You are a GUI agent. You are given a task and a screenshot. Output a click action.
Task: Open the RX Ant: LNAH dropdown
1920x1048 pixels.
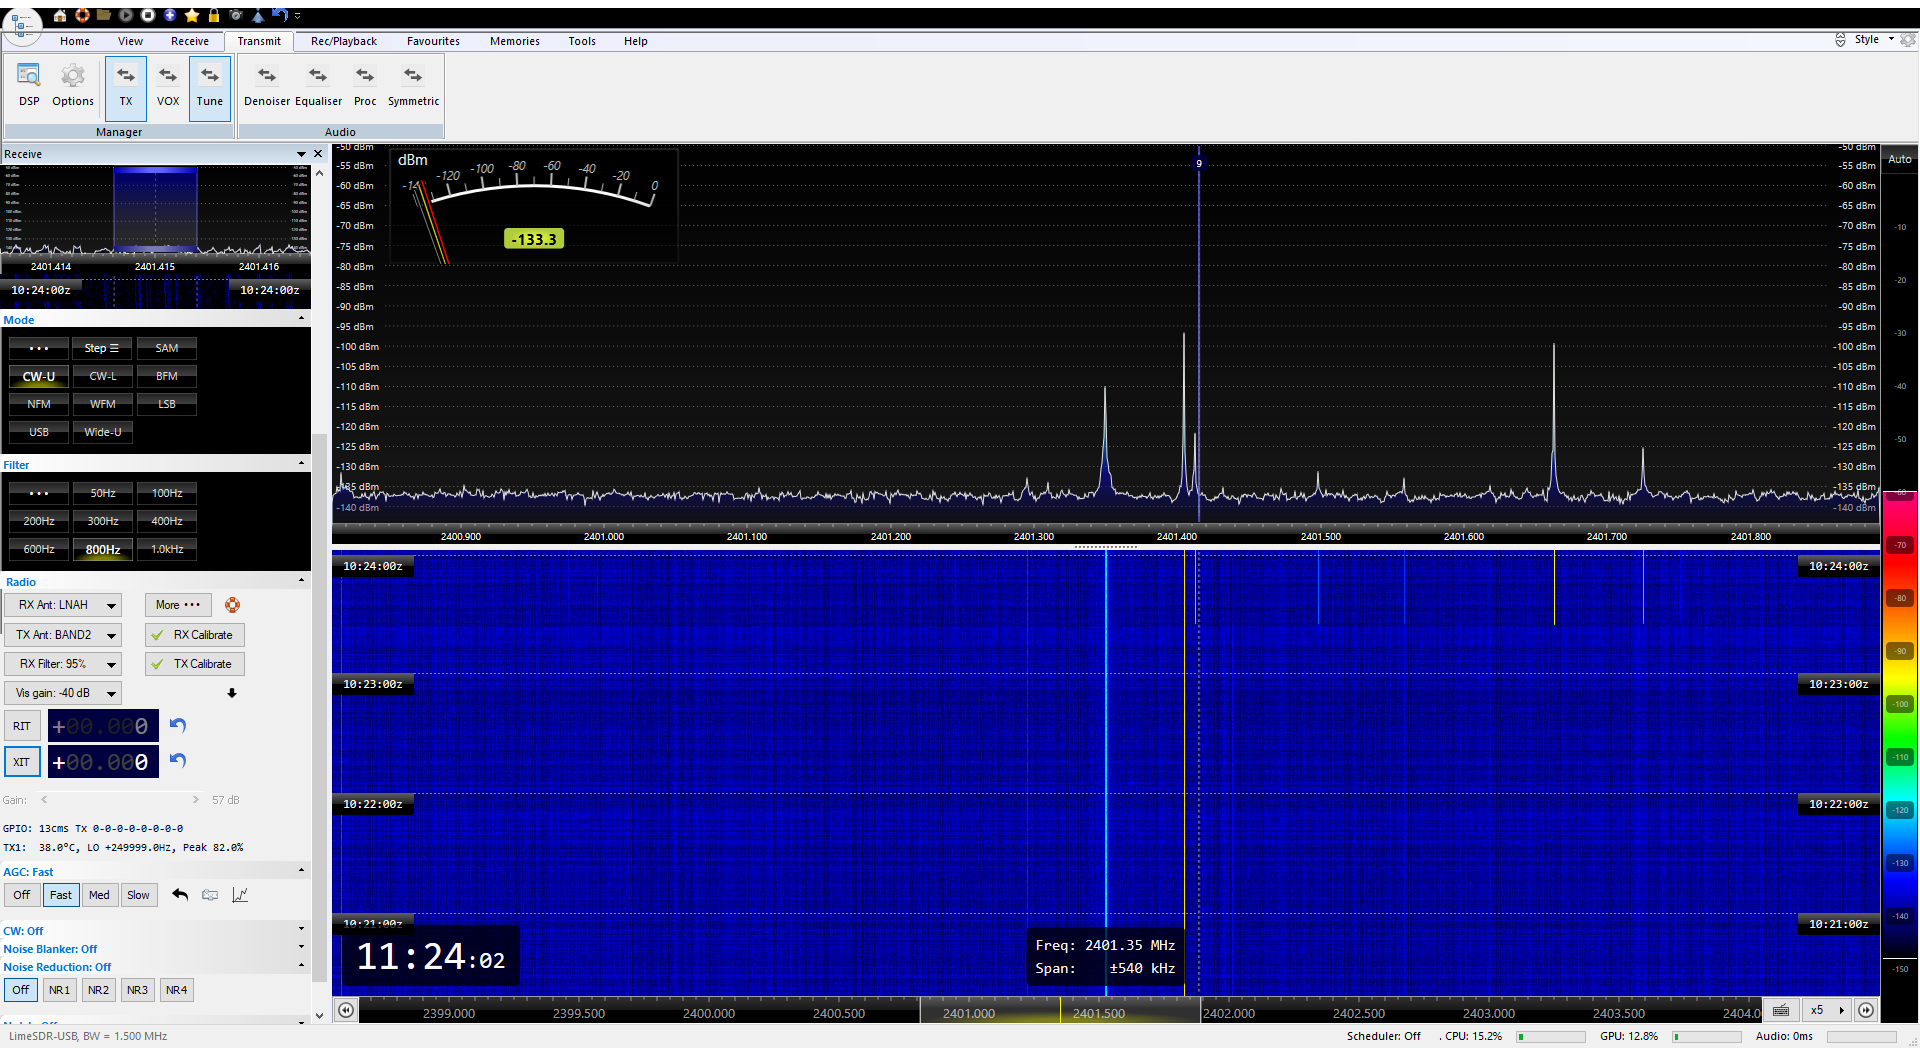point(62,605)
